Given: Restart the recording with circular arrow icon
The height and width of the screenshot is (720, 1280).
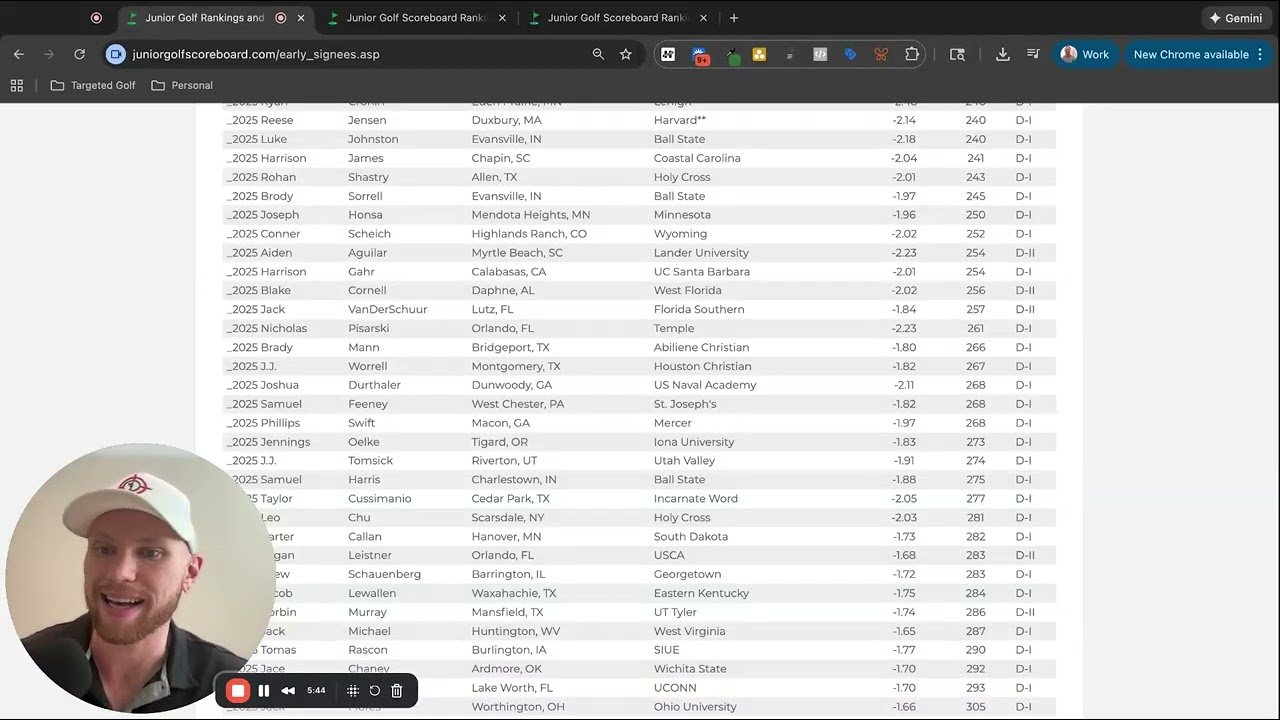Looking at the screenshot, I should coord(375,690).
